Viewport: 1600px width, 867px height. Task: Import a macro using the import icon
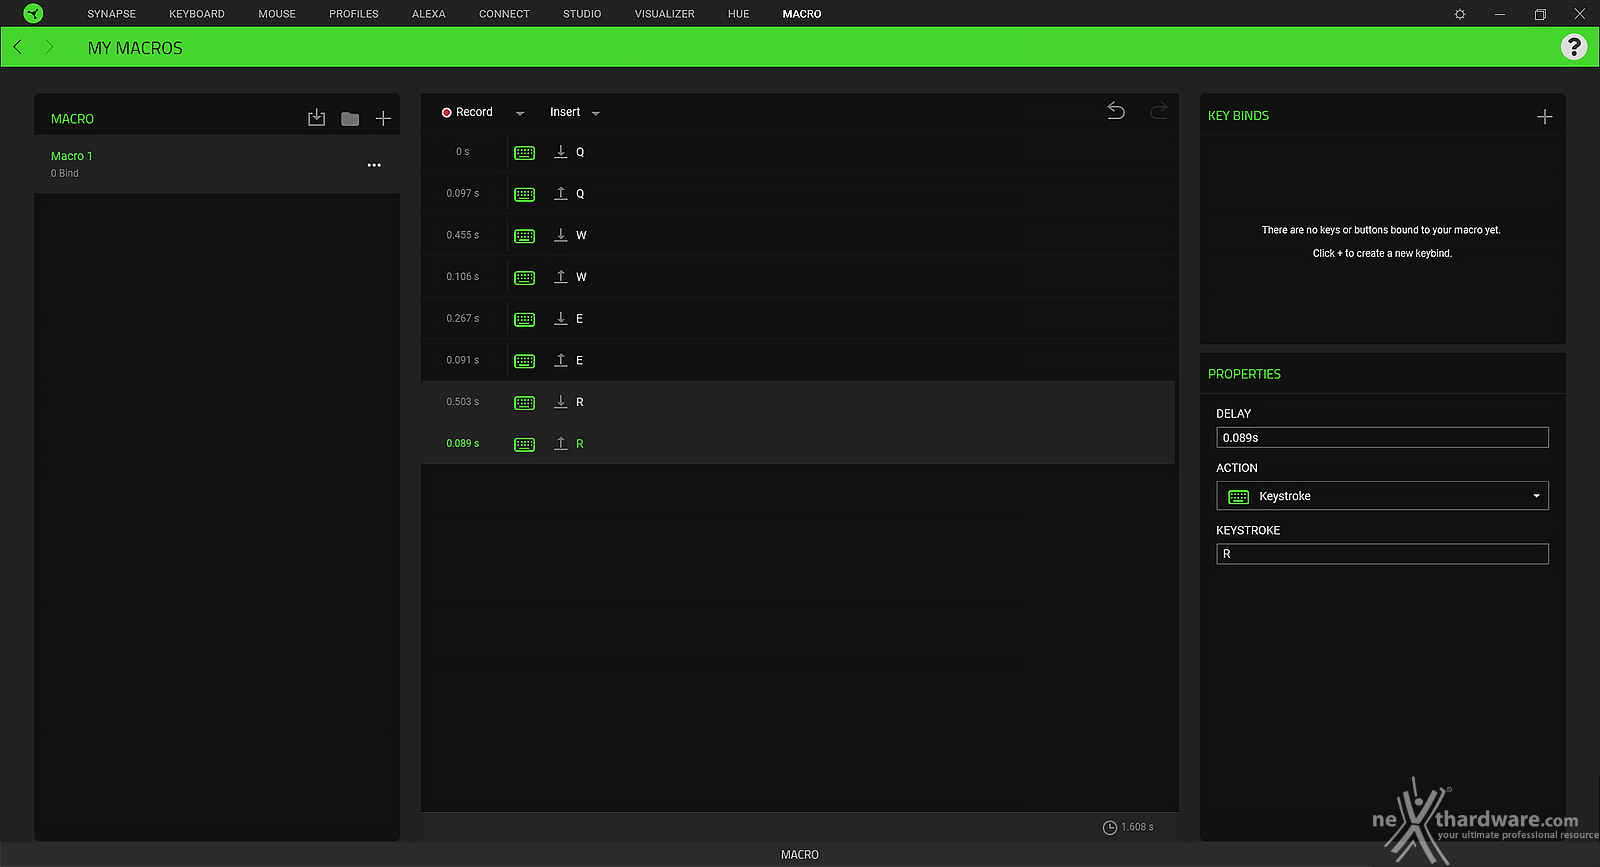tap(316, 118)
